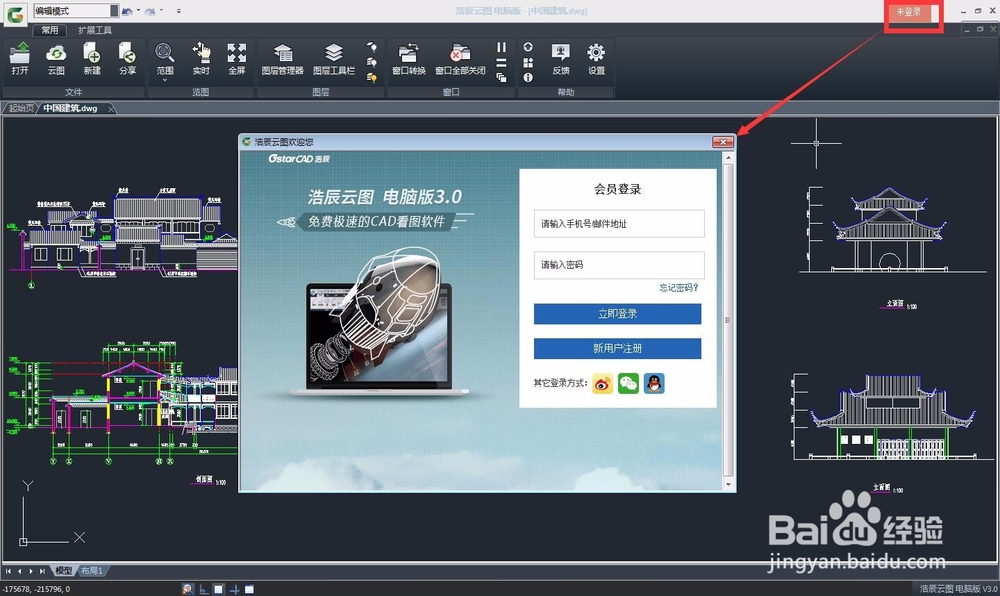
Task: Log in using the green WeChat icon
Action: 628,383
